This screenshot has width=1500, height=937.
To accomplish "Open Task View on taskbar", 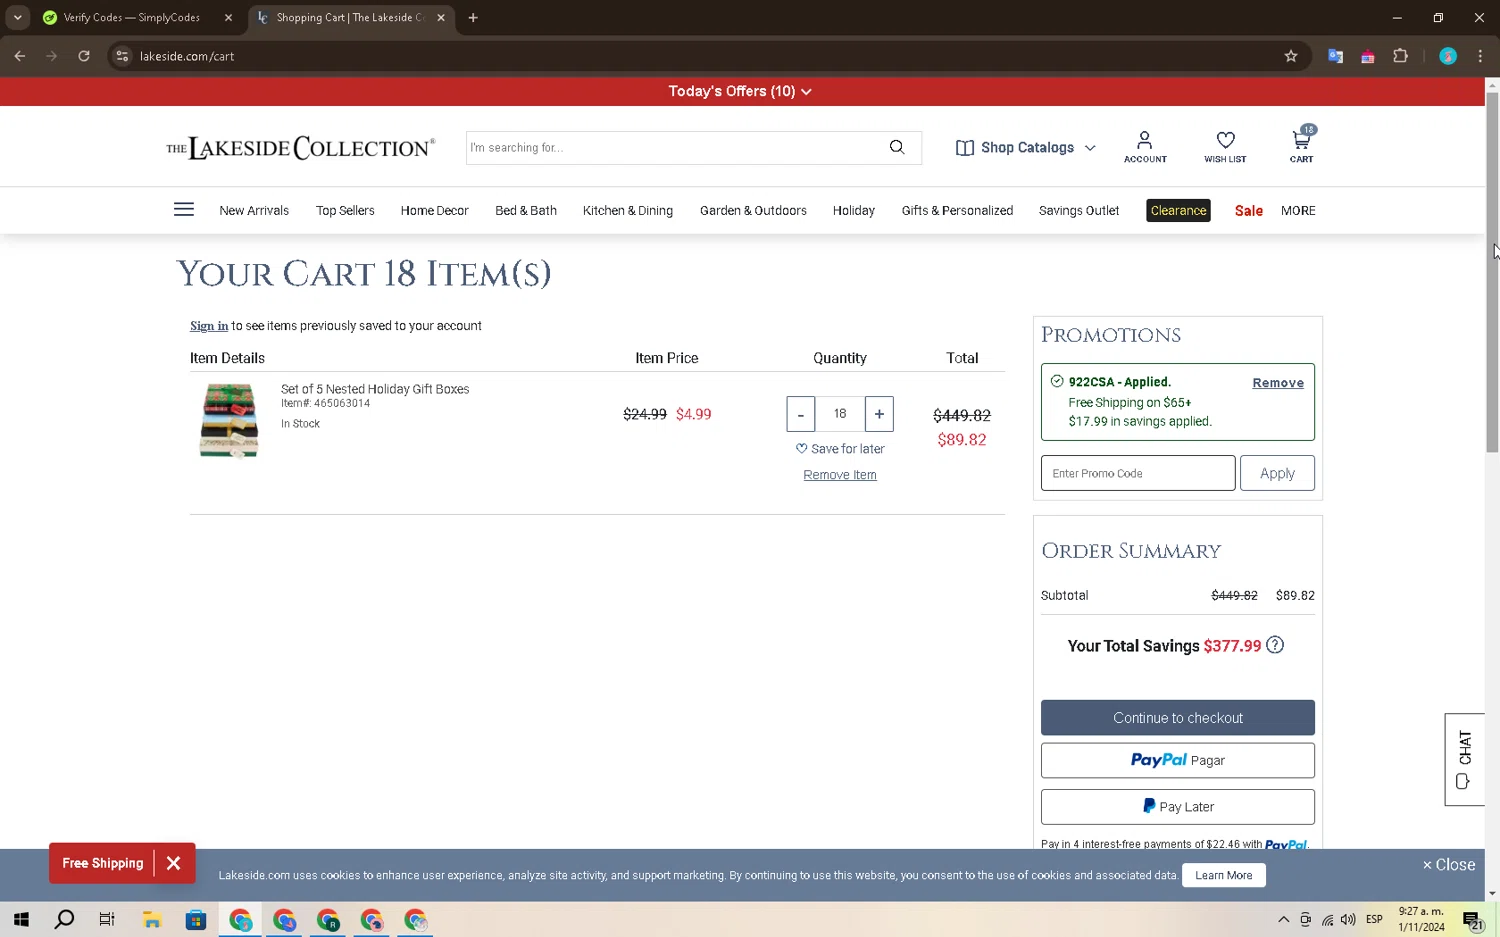I will (x=107, y=919).
